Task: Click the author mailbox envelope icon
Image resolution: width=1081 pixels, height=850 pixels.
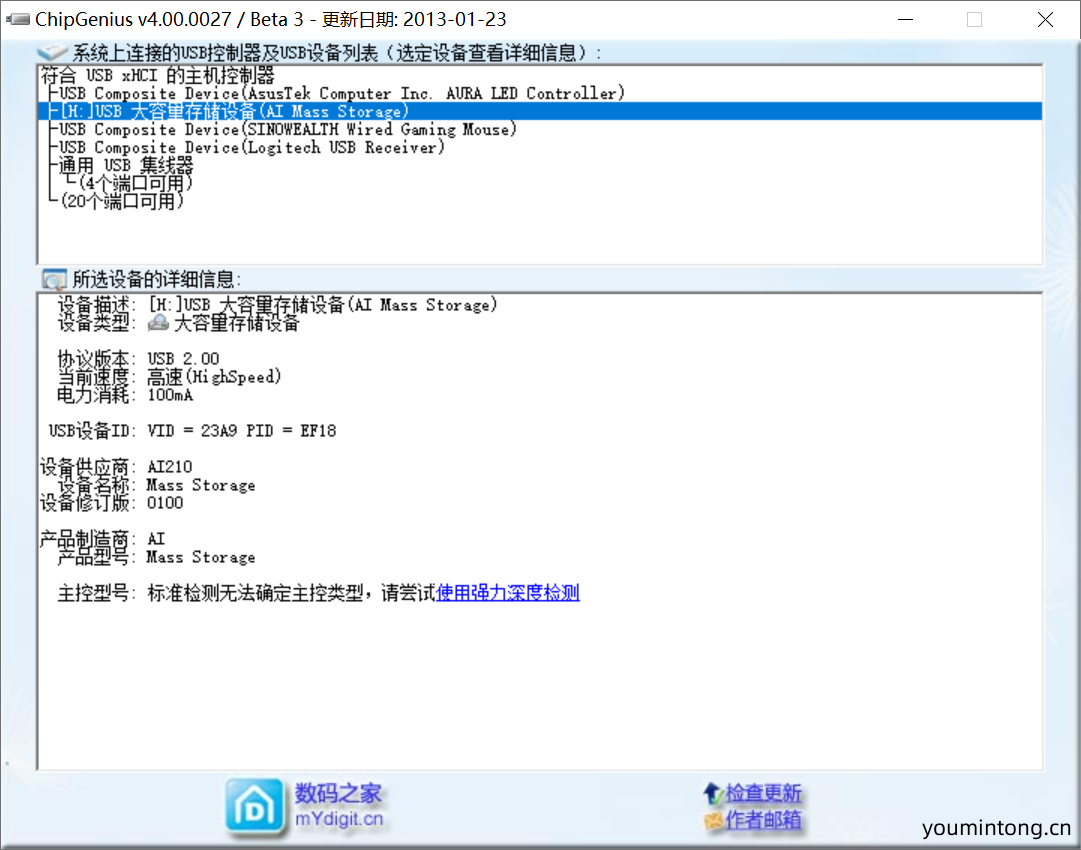Action: [713, 820]
